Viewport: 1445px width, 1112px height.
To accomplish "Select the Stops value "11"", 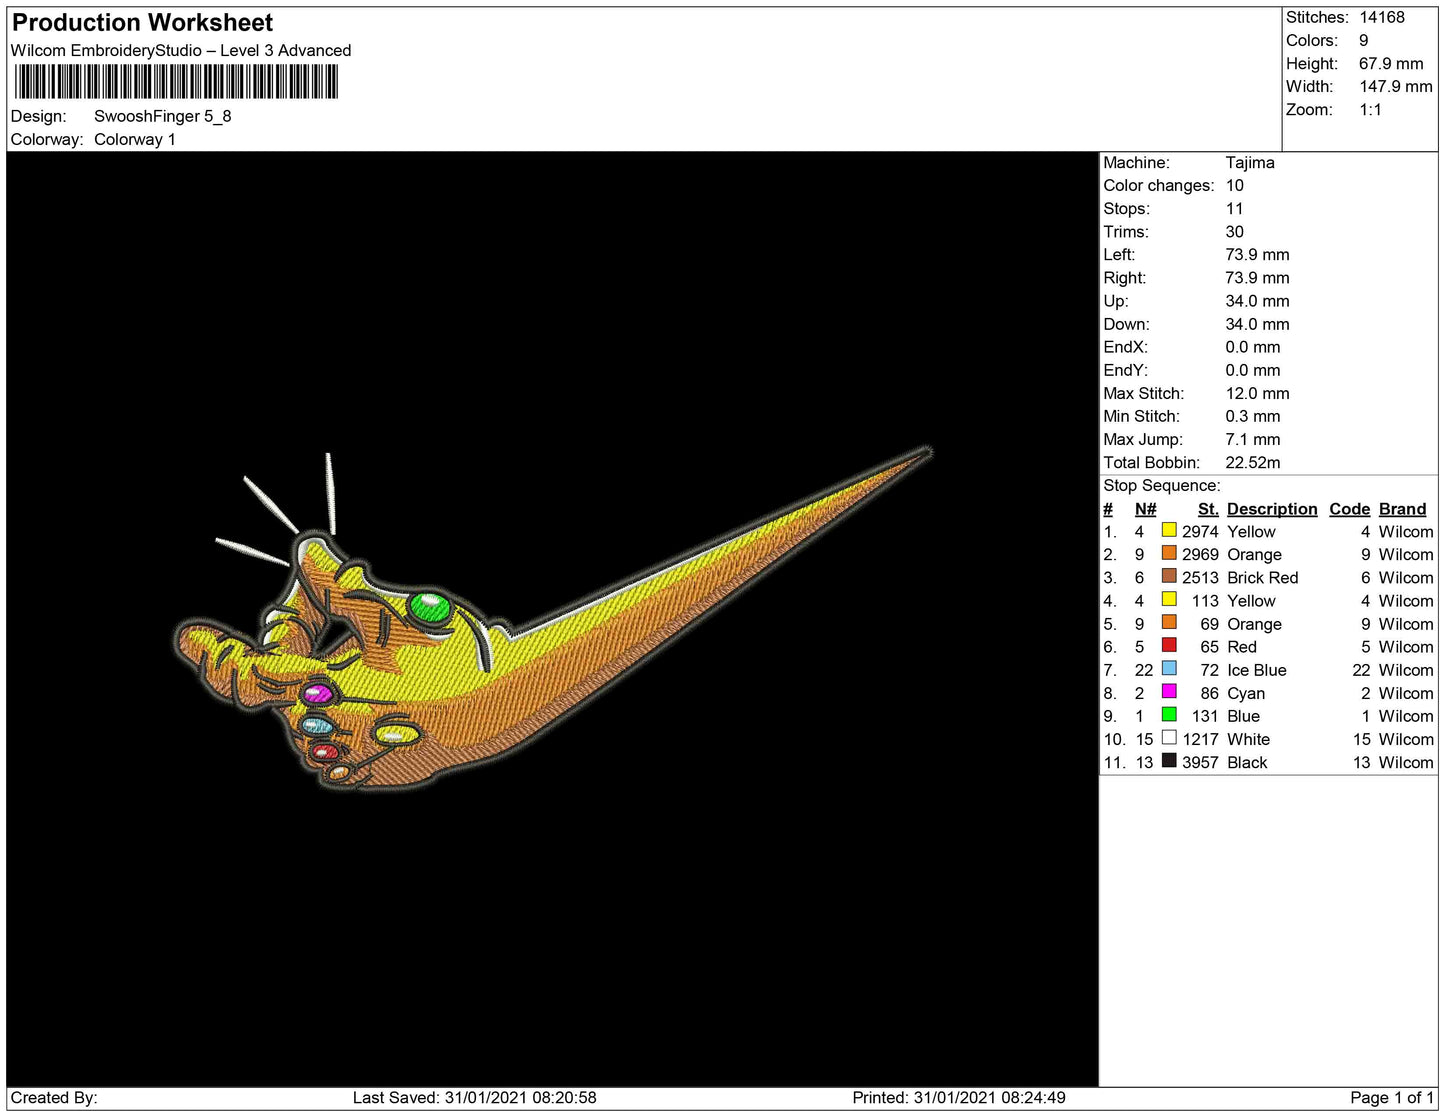I will tap(1235, 208).
